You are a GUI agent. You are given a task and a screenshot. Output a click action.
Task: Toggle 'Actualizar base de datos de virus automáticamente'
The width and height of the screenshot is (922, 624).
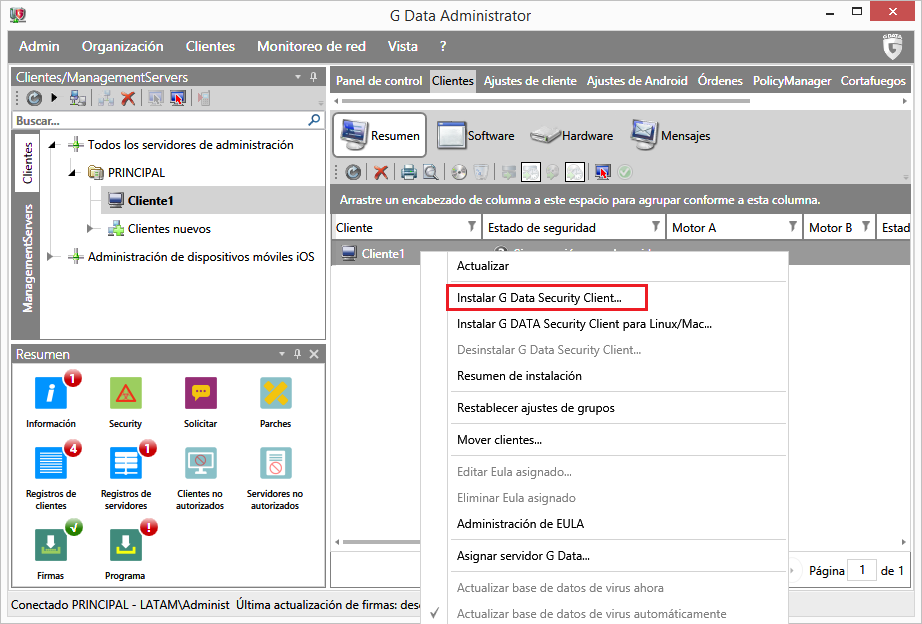[592, 613]
